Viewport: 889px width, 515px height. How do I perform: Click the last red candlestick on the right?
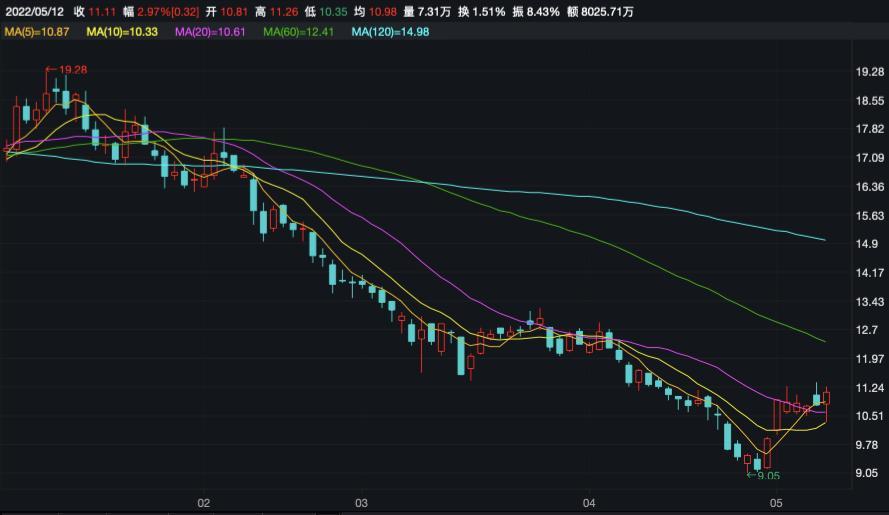click(x=826, y=398)
